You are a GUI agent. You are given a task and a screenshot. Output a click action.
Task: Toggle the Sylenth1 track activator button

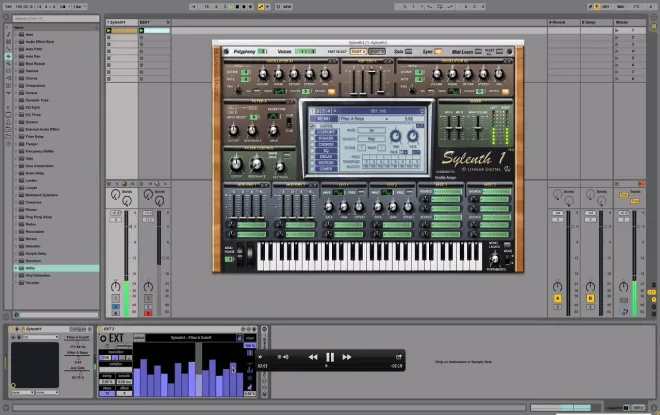pyautogui.click(x=115, y=298)
